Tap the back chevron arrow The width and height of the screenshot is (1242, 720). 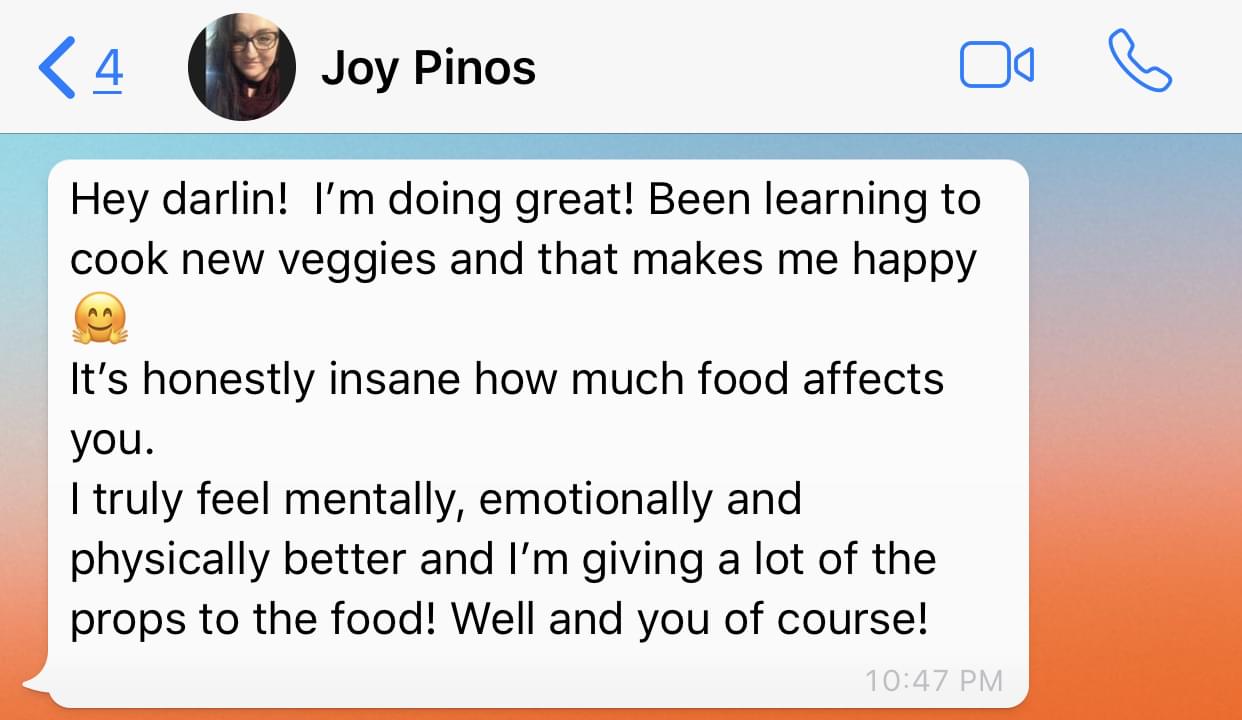57,68
